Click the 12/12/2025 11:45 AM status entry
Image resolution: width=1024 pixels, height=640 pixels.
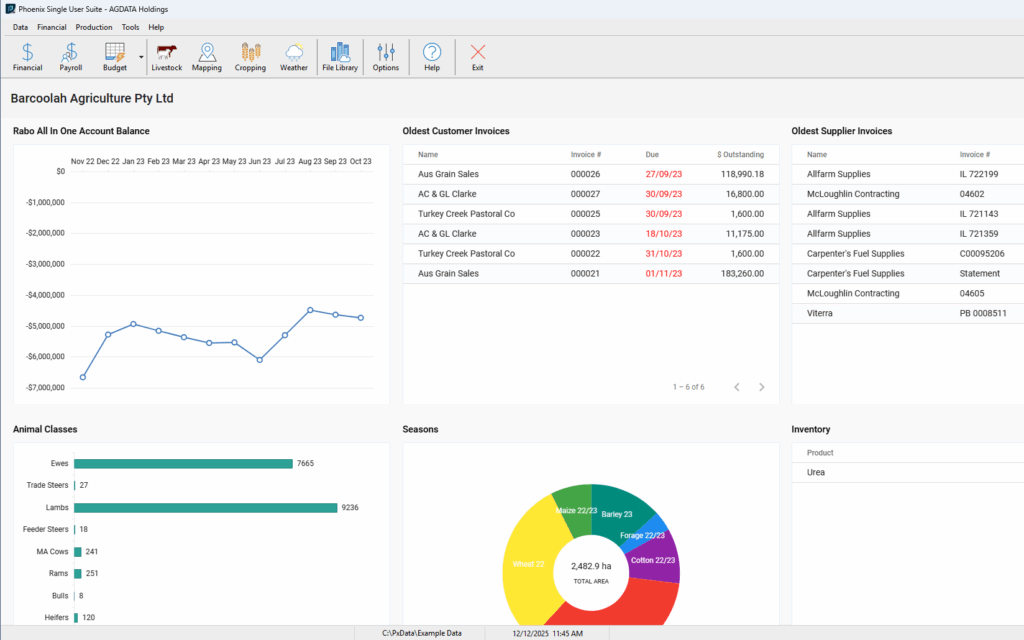click(547, 633)
